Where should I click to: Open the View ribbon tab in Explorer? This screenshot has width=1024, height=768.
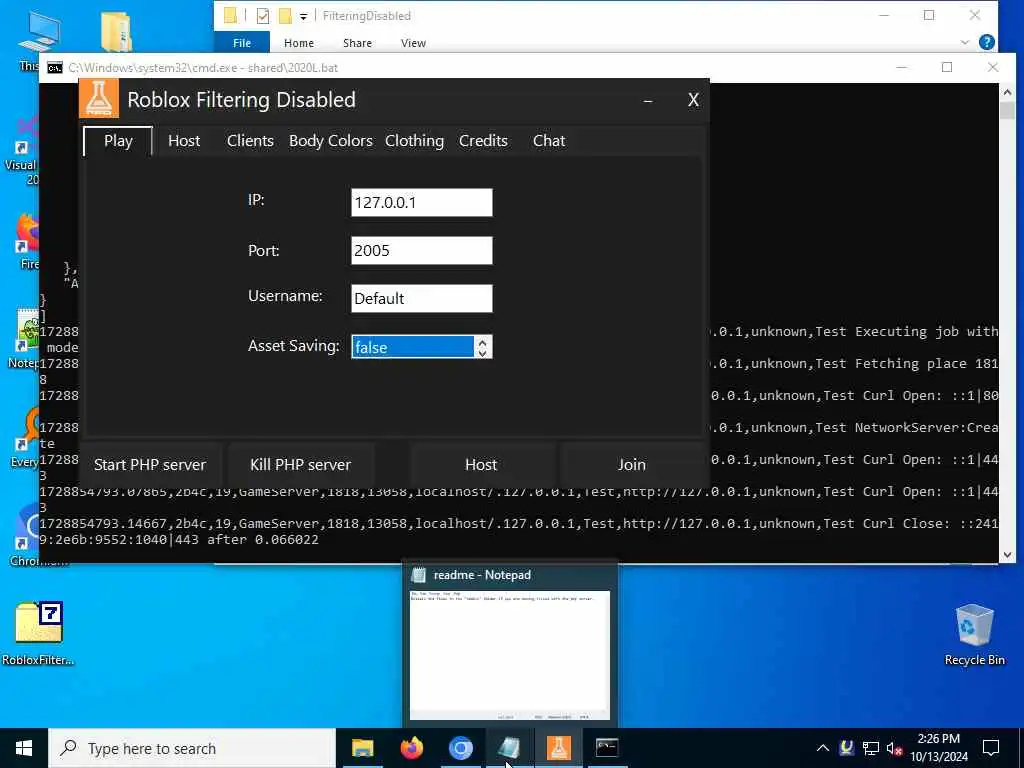[x=413, y=42]
